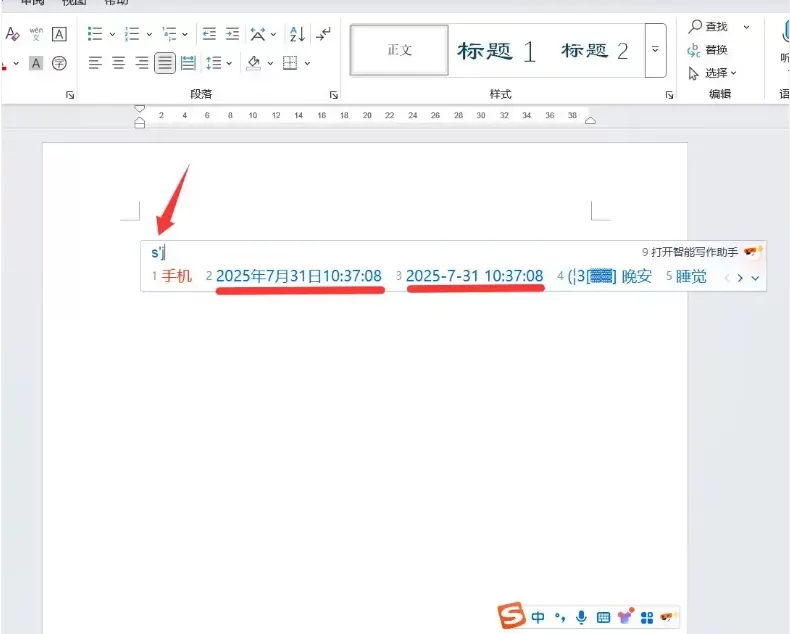
Task: Align the paragraph to the left
Action: point(95,64)
